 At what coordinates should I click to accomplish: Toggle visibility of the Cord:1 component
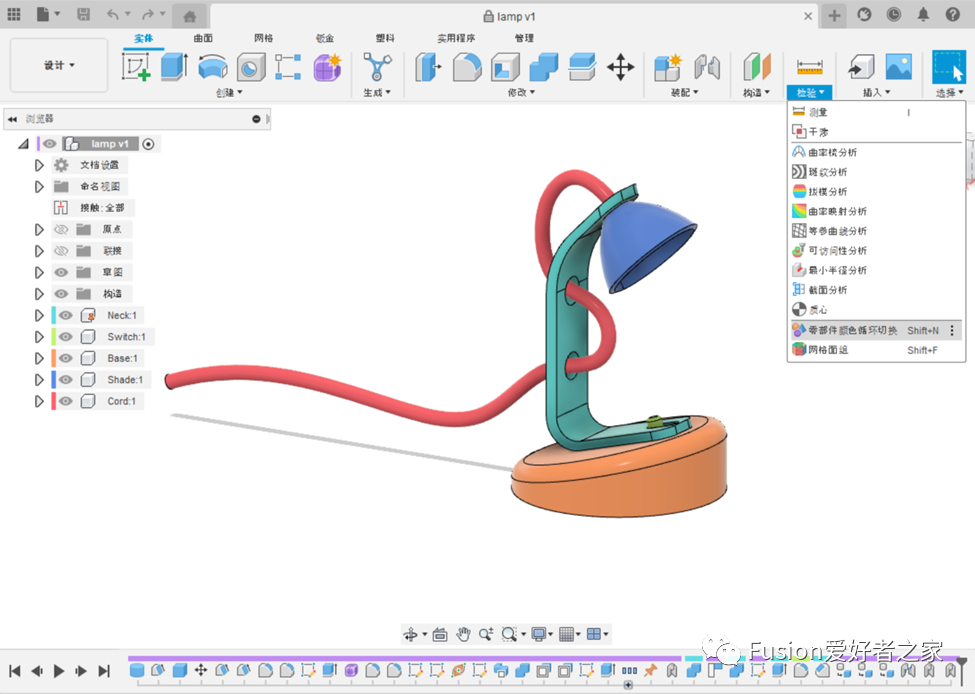[x=65, y=401]
